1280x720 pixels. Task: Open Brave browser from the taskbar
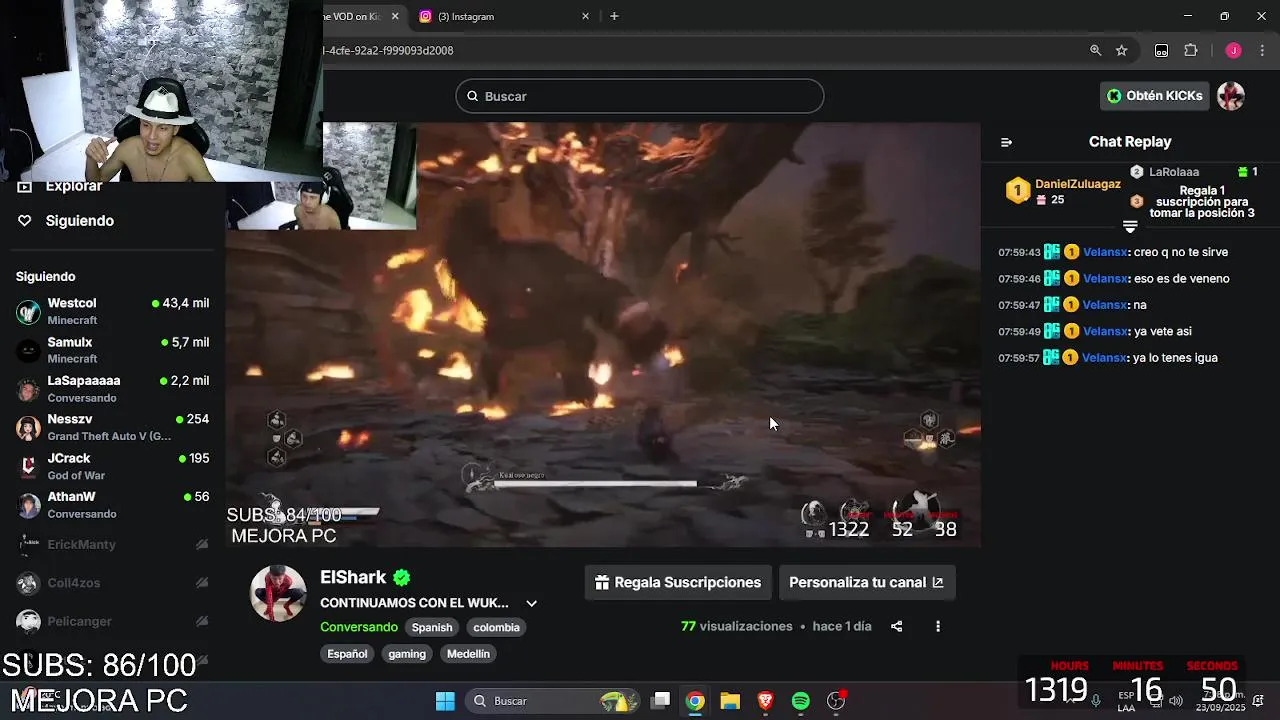point(765,701)
